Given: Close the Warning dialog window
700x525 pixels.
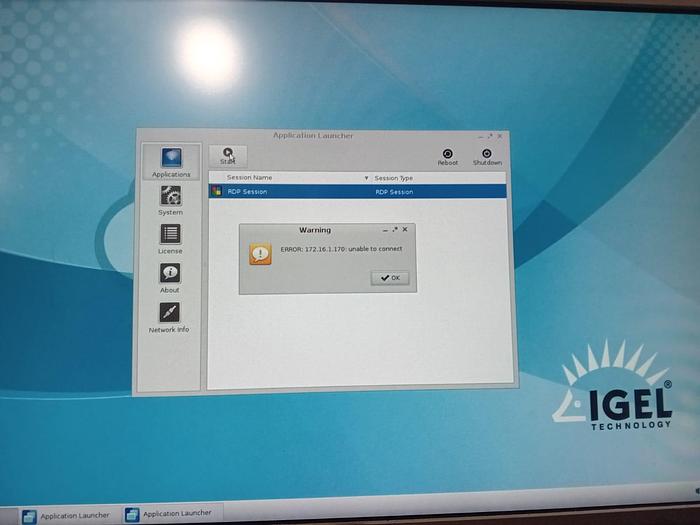Looking at the screenshot, I should click(x=405, y=229).
